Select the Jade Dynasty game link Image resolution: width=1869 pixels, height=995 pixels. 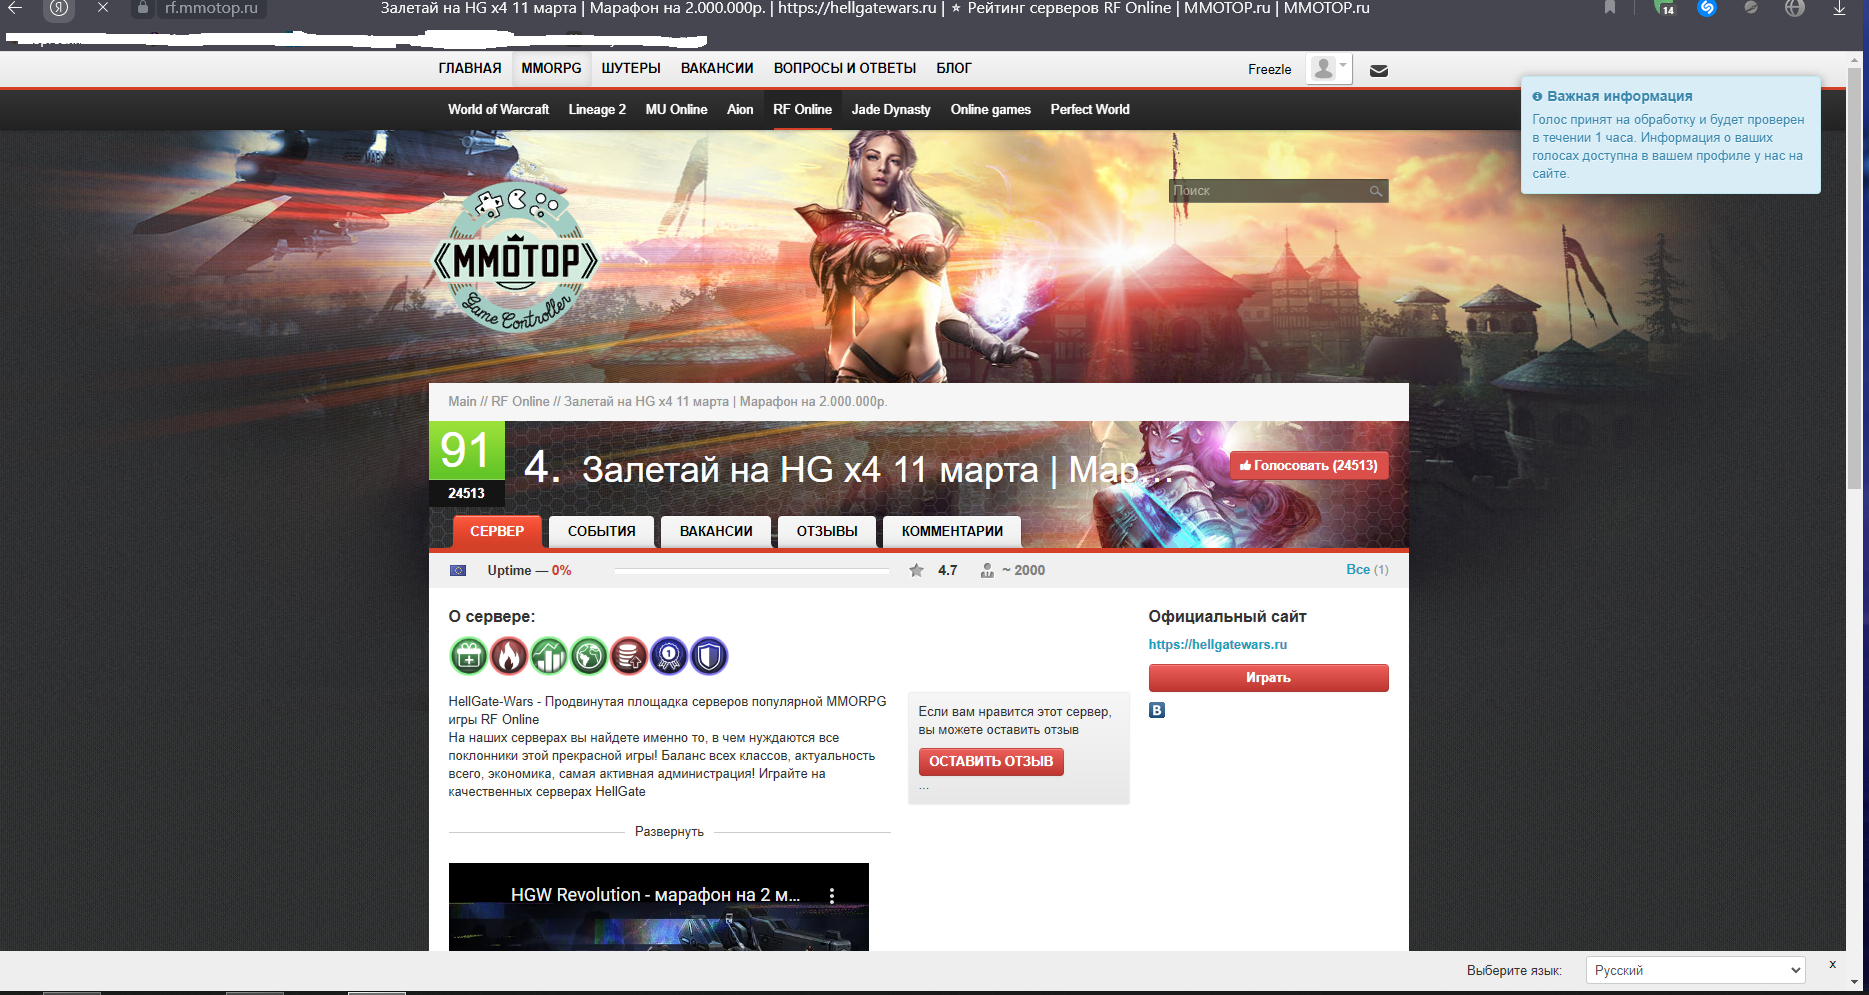coord(891,109)
